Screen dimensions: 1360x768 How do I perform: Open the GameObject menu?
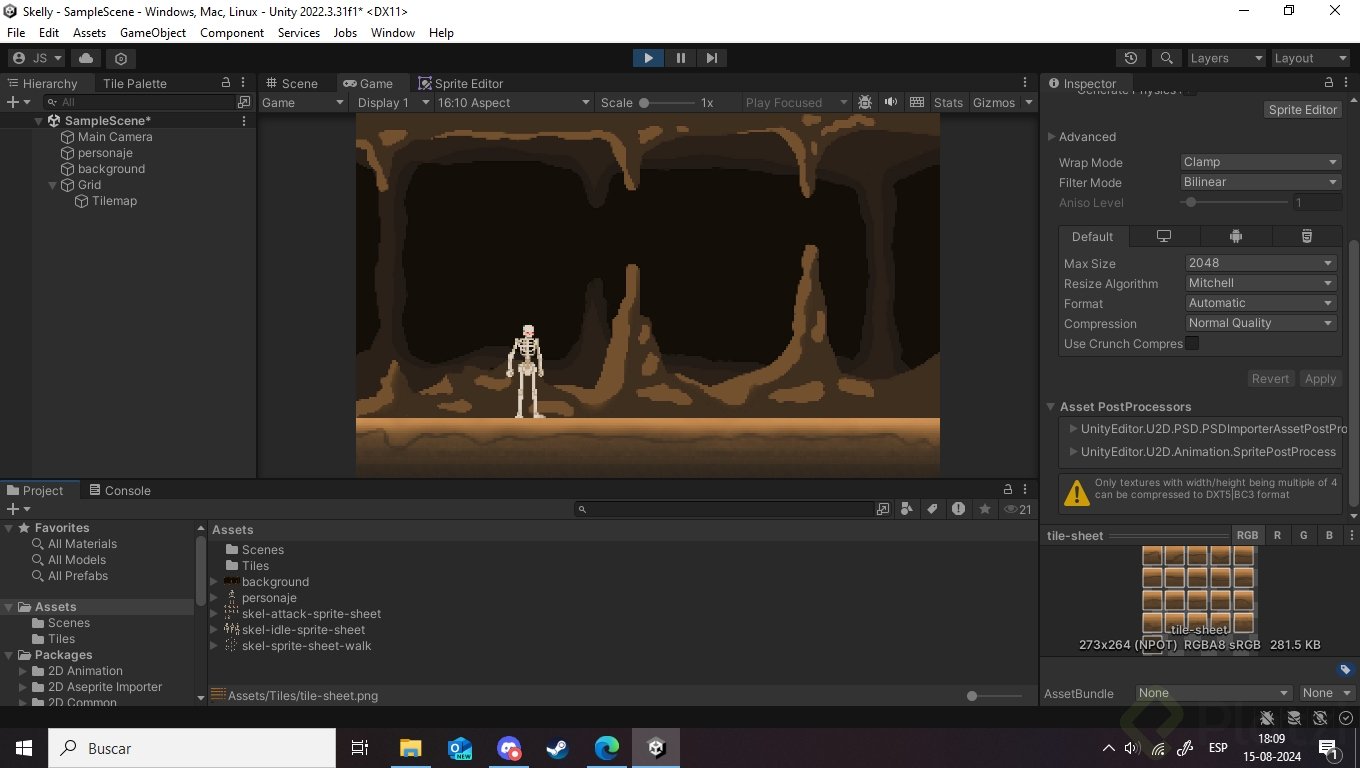pos(153,32)
